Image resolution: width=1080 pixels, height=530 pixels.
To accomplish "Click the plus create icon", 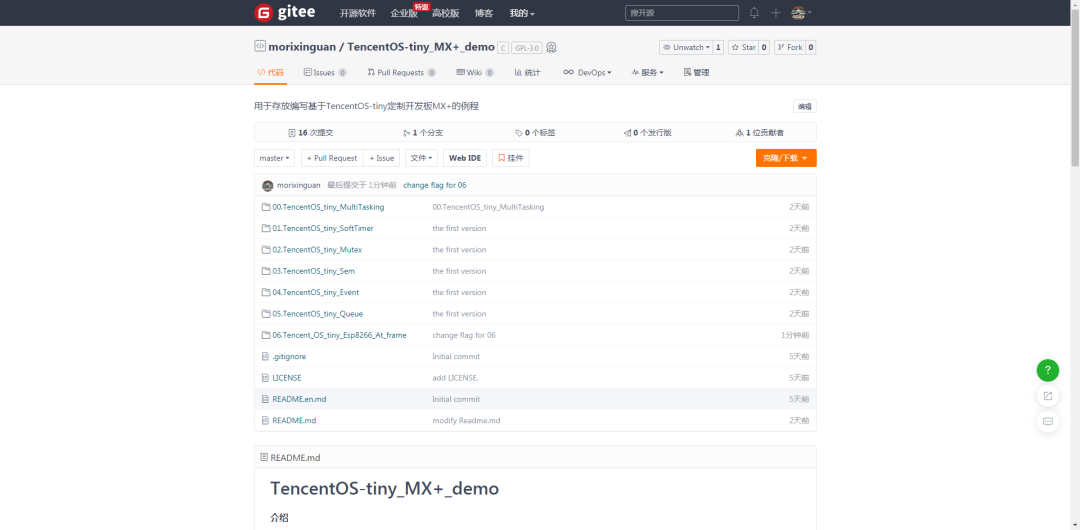I will [x=776, y=13].
